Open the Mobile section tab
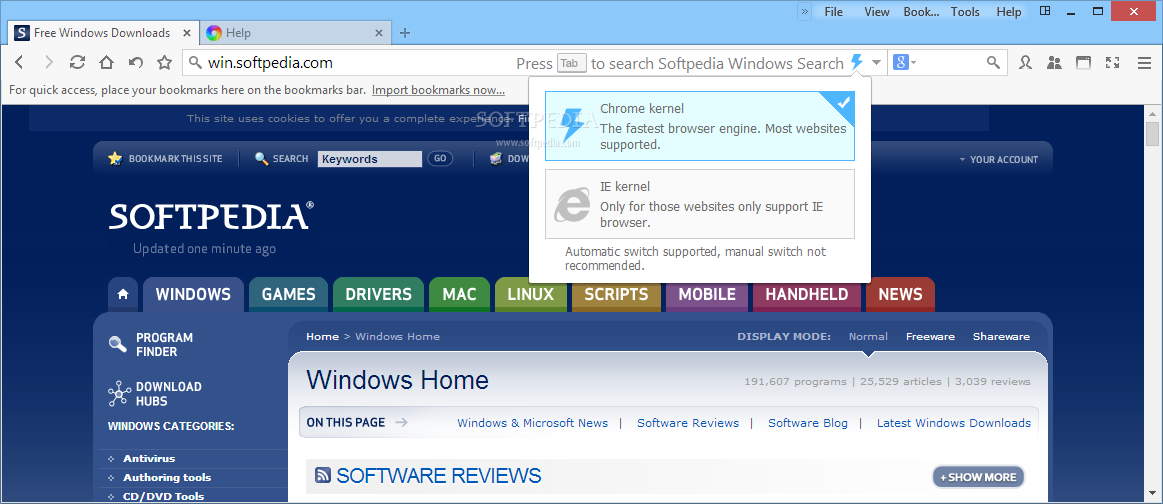 (707, 294)
